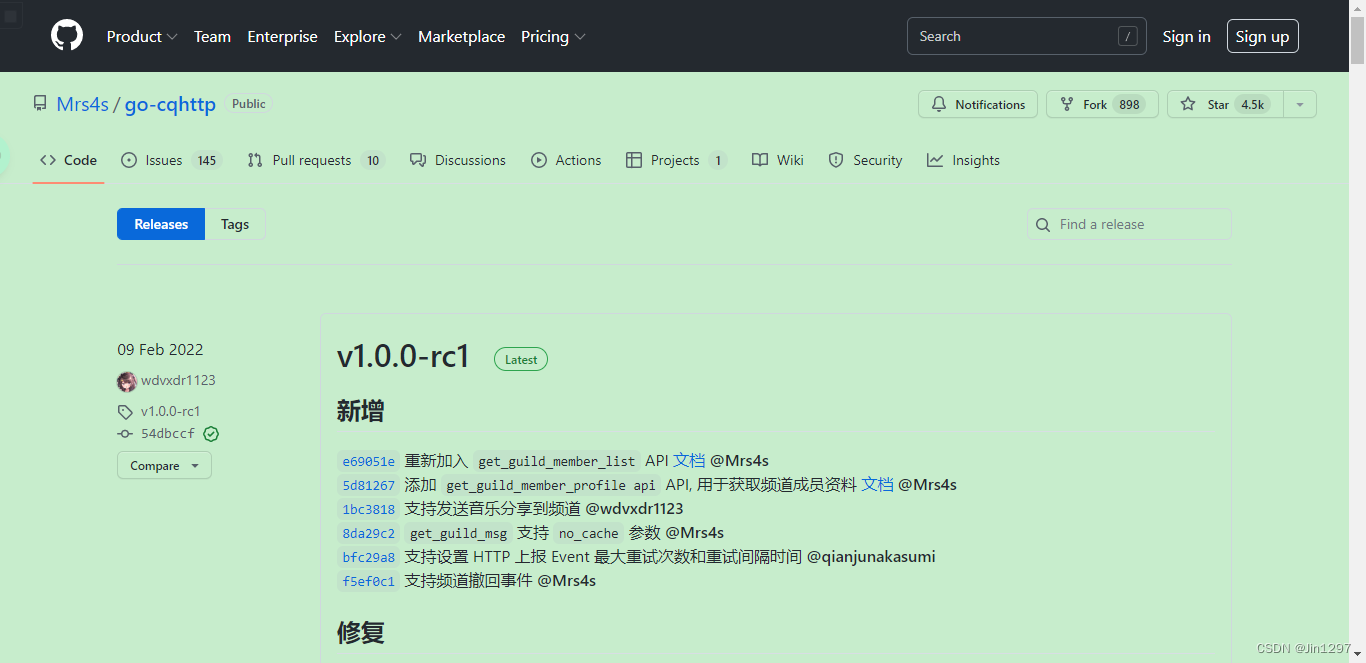Open the Code tab

click(69, 160)
